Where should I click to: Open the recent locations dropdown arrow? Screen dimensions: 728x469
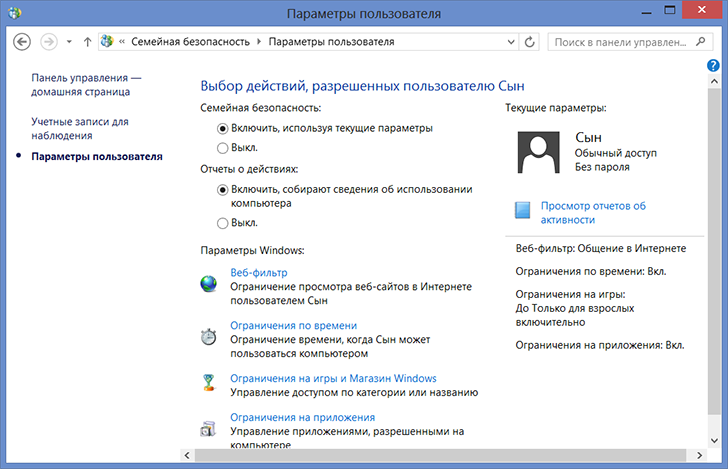[69, 42]
